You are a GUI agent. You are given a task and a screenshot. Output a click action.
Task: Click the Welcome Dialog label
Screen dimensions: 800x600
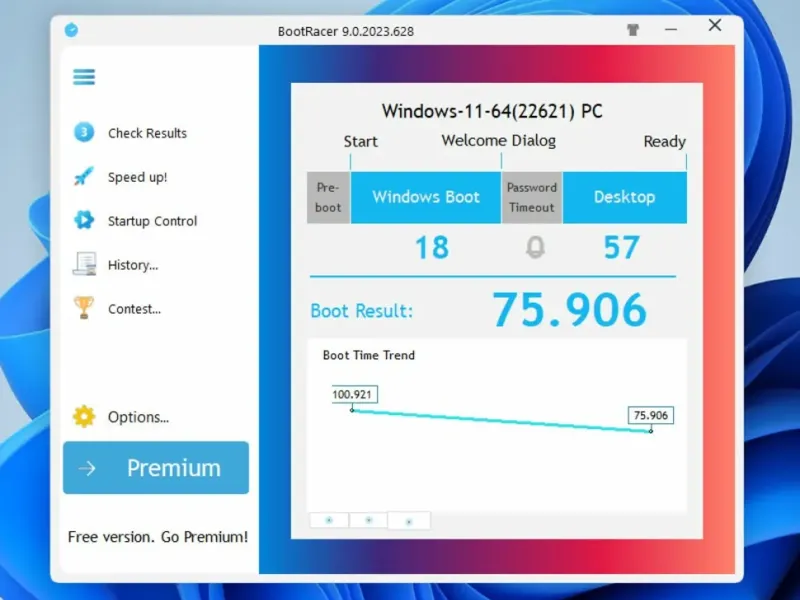[498, 140]
